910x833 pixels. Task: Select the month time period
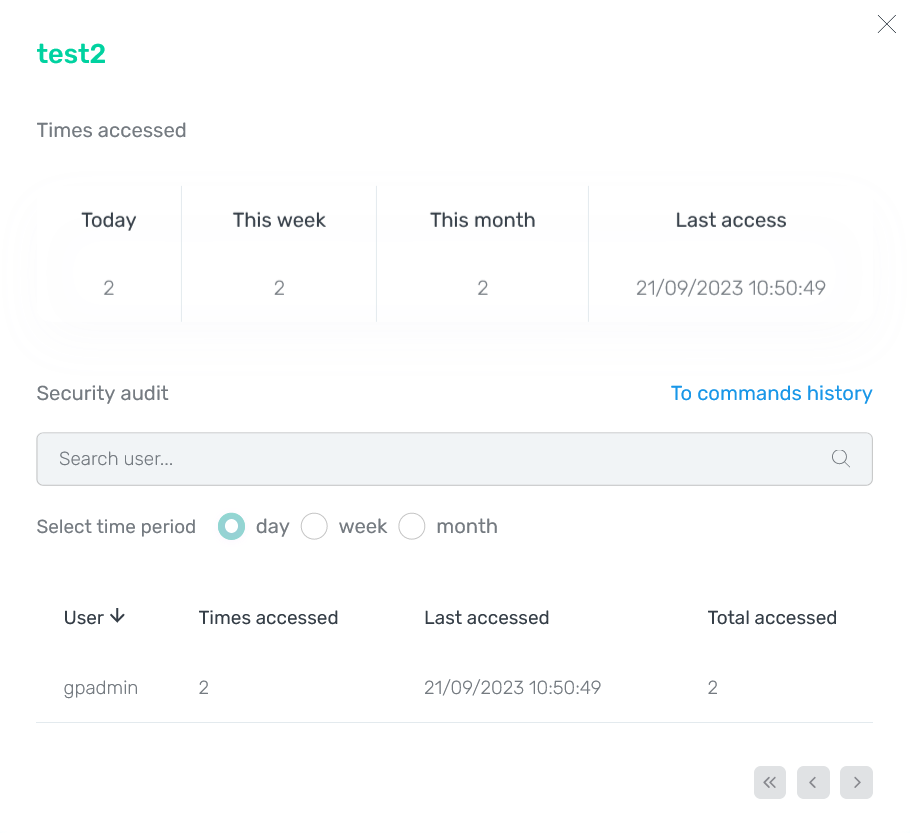(x=412, y=526)
